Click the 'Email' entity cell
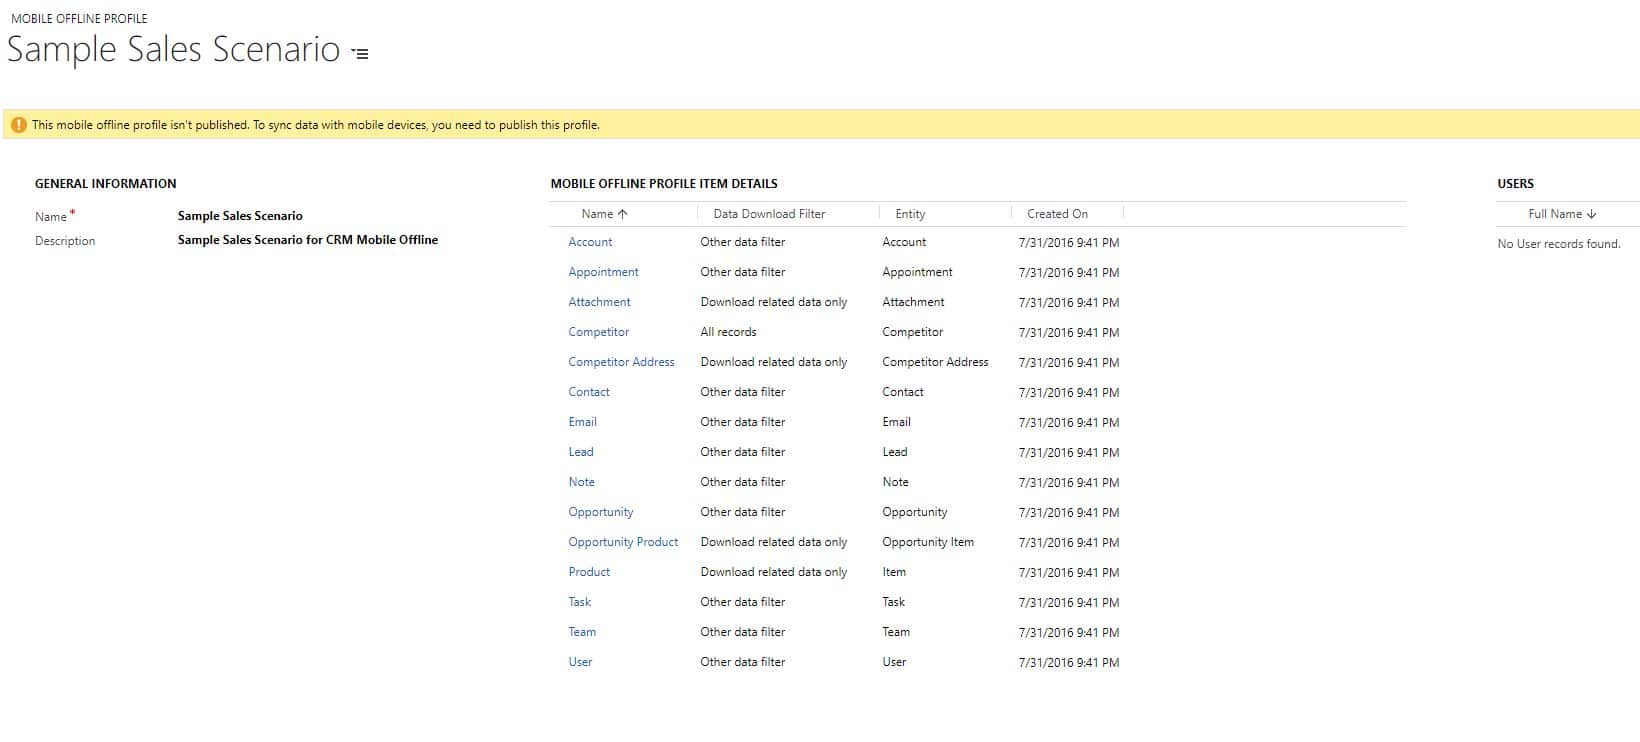This screenshot has width=1640, height=742. tap(896, 422)
